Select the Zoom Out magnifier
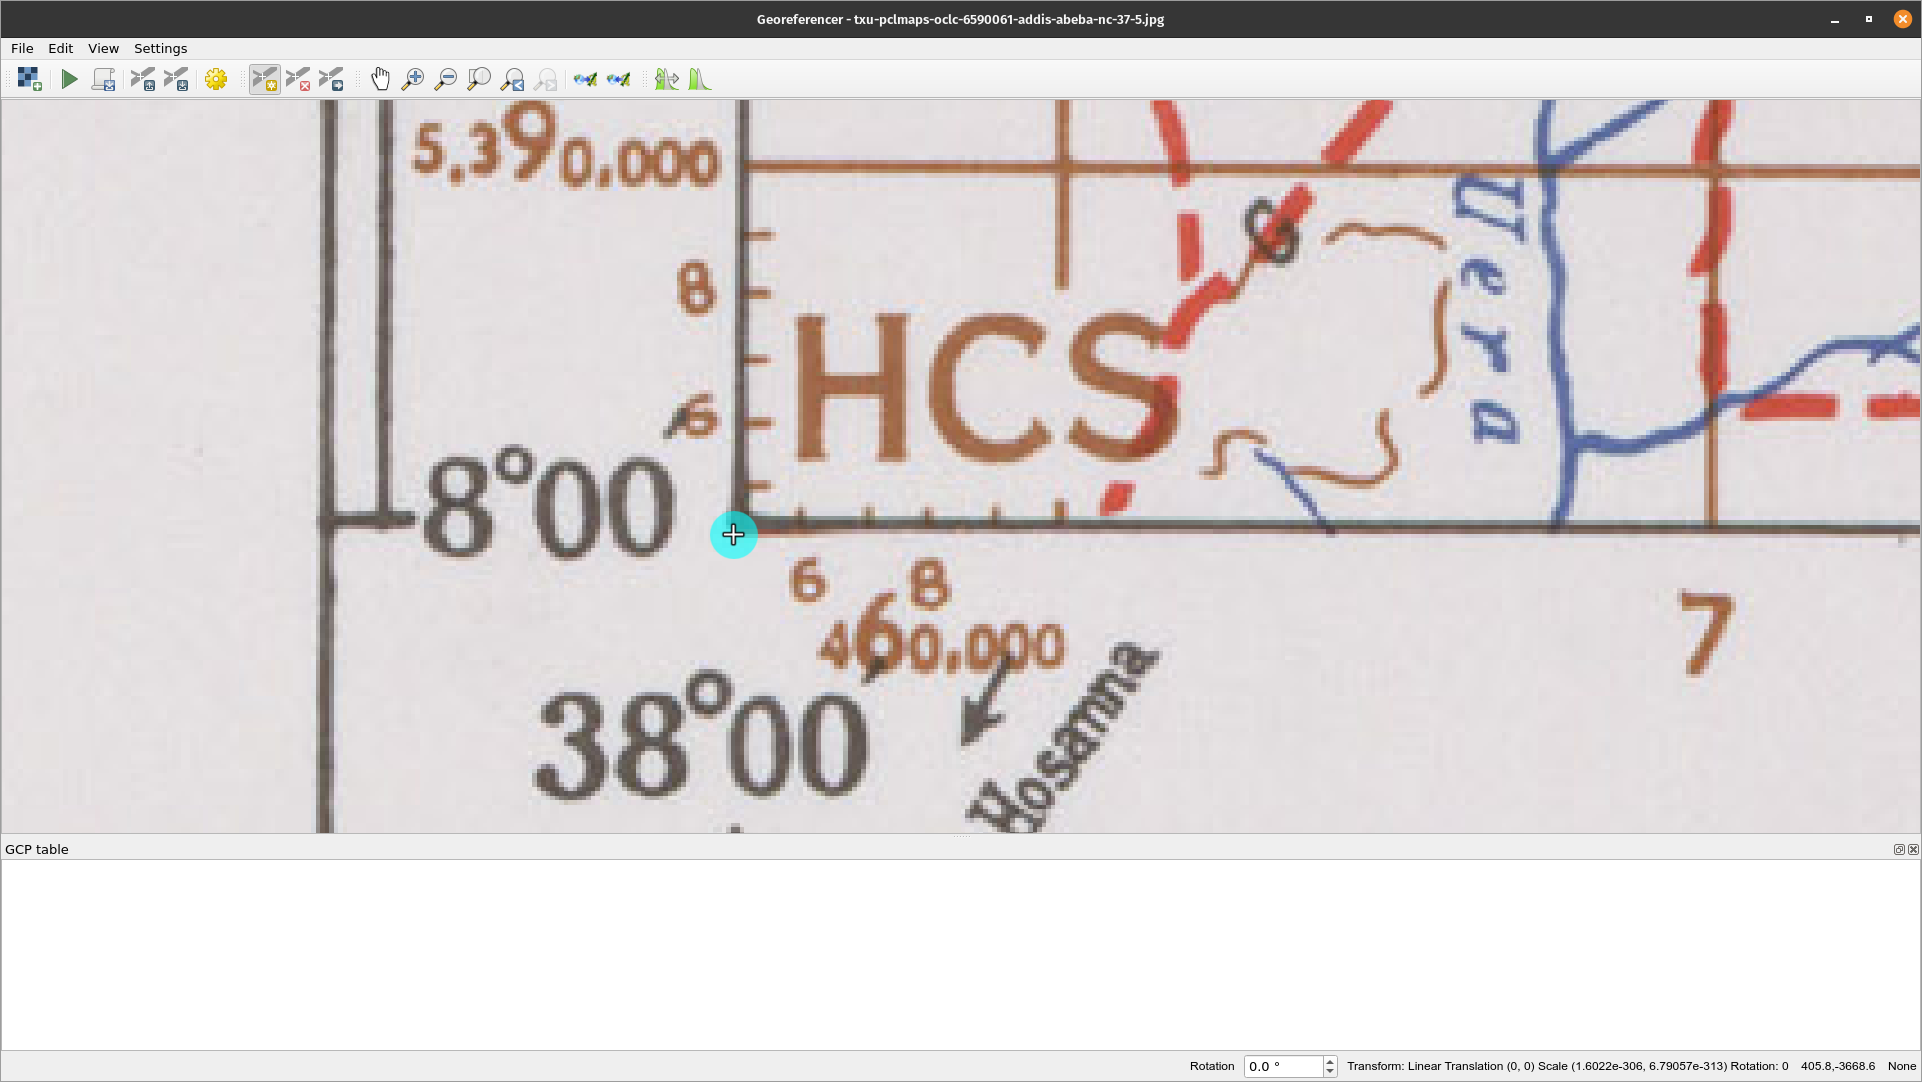The image size is (1922, 1082). (x=446, y=79)
